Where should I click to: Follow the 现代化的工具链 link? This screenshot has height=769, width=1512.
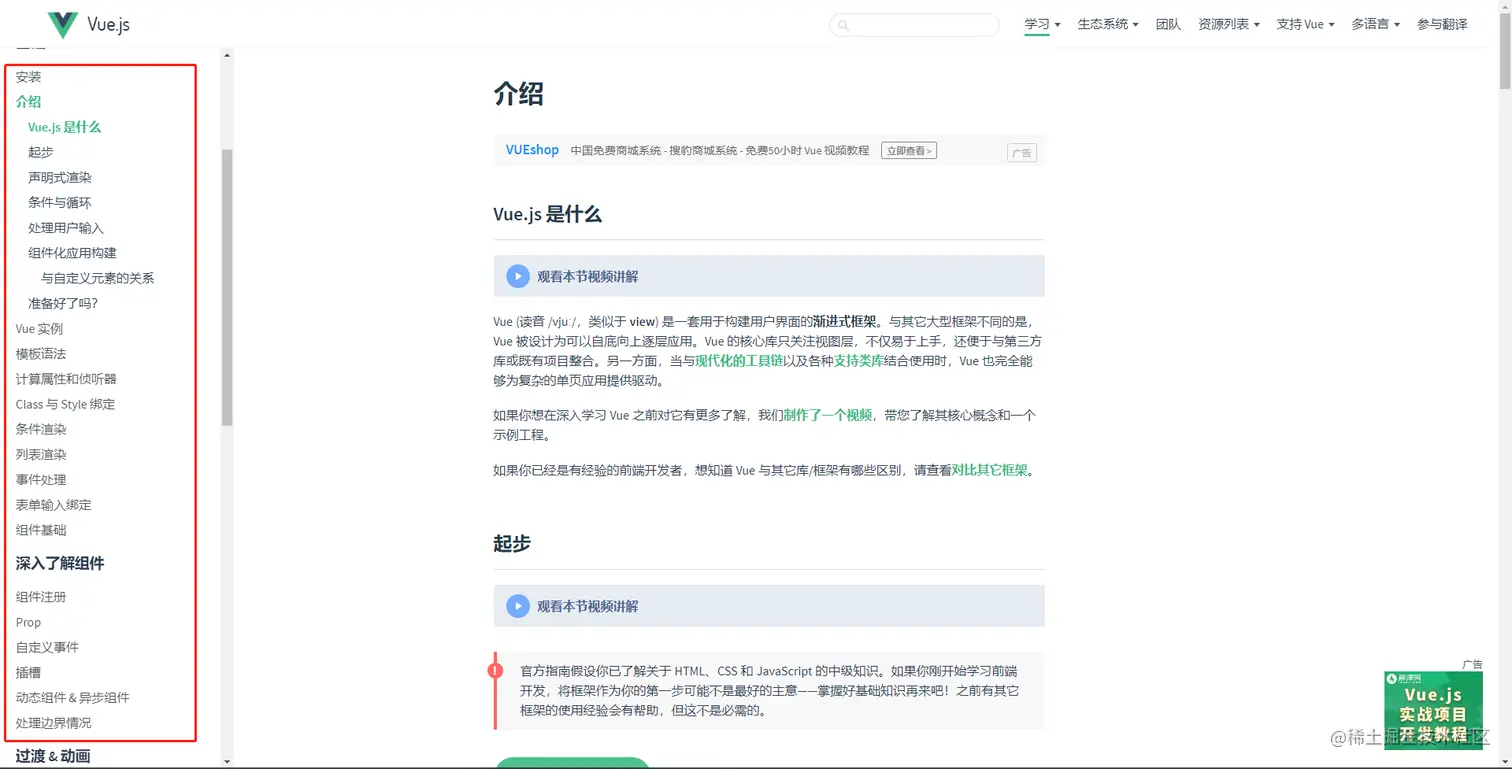[739, 361]
